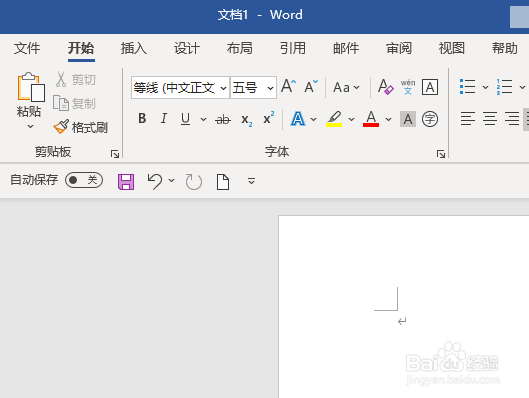Toggle bold formatting
This screenshot has height=398, width=529.
(x=142, y=118)
